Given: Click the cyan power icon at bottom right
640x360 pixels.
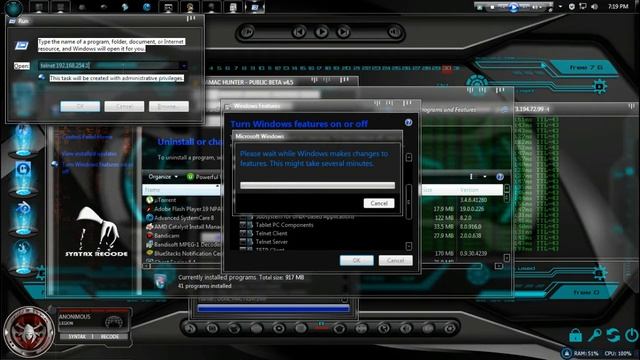Looking at the screenshot, I should pos(631,336).
